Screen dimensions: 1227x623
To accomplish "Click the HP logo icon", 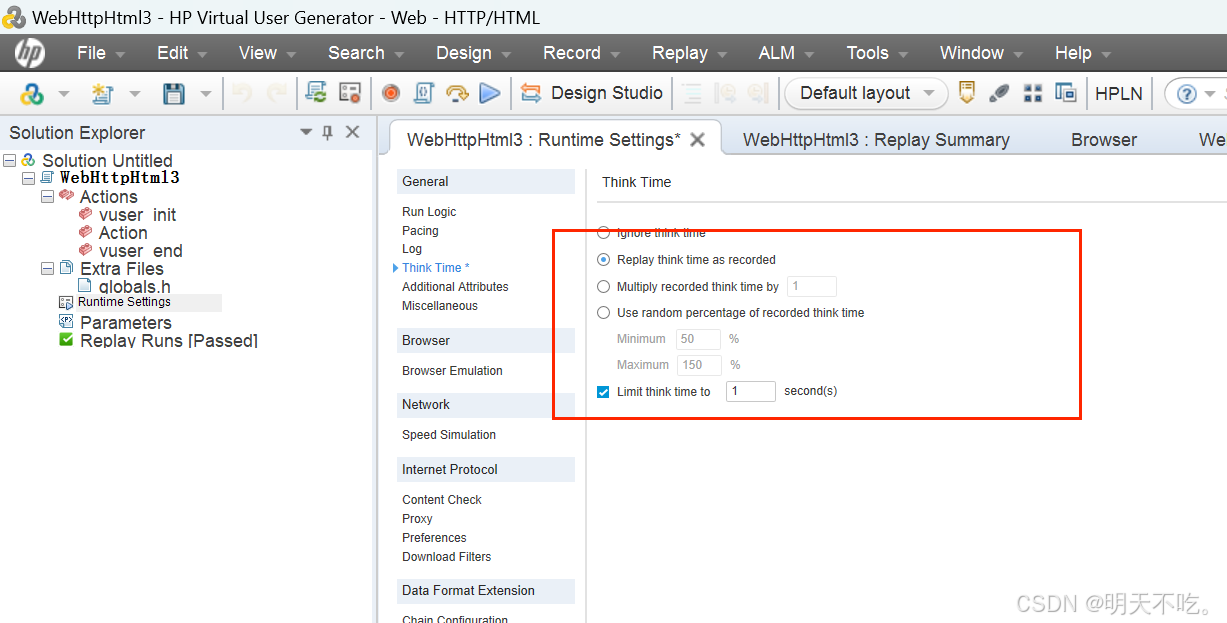I will tap(29, 53).
